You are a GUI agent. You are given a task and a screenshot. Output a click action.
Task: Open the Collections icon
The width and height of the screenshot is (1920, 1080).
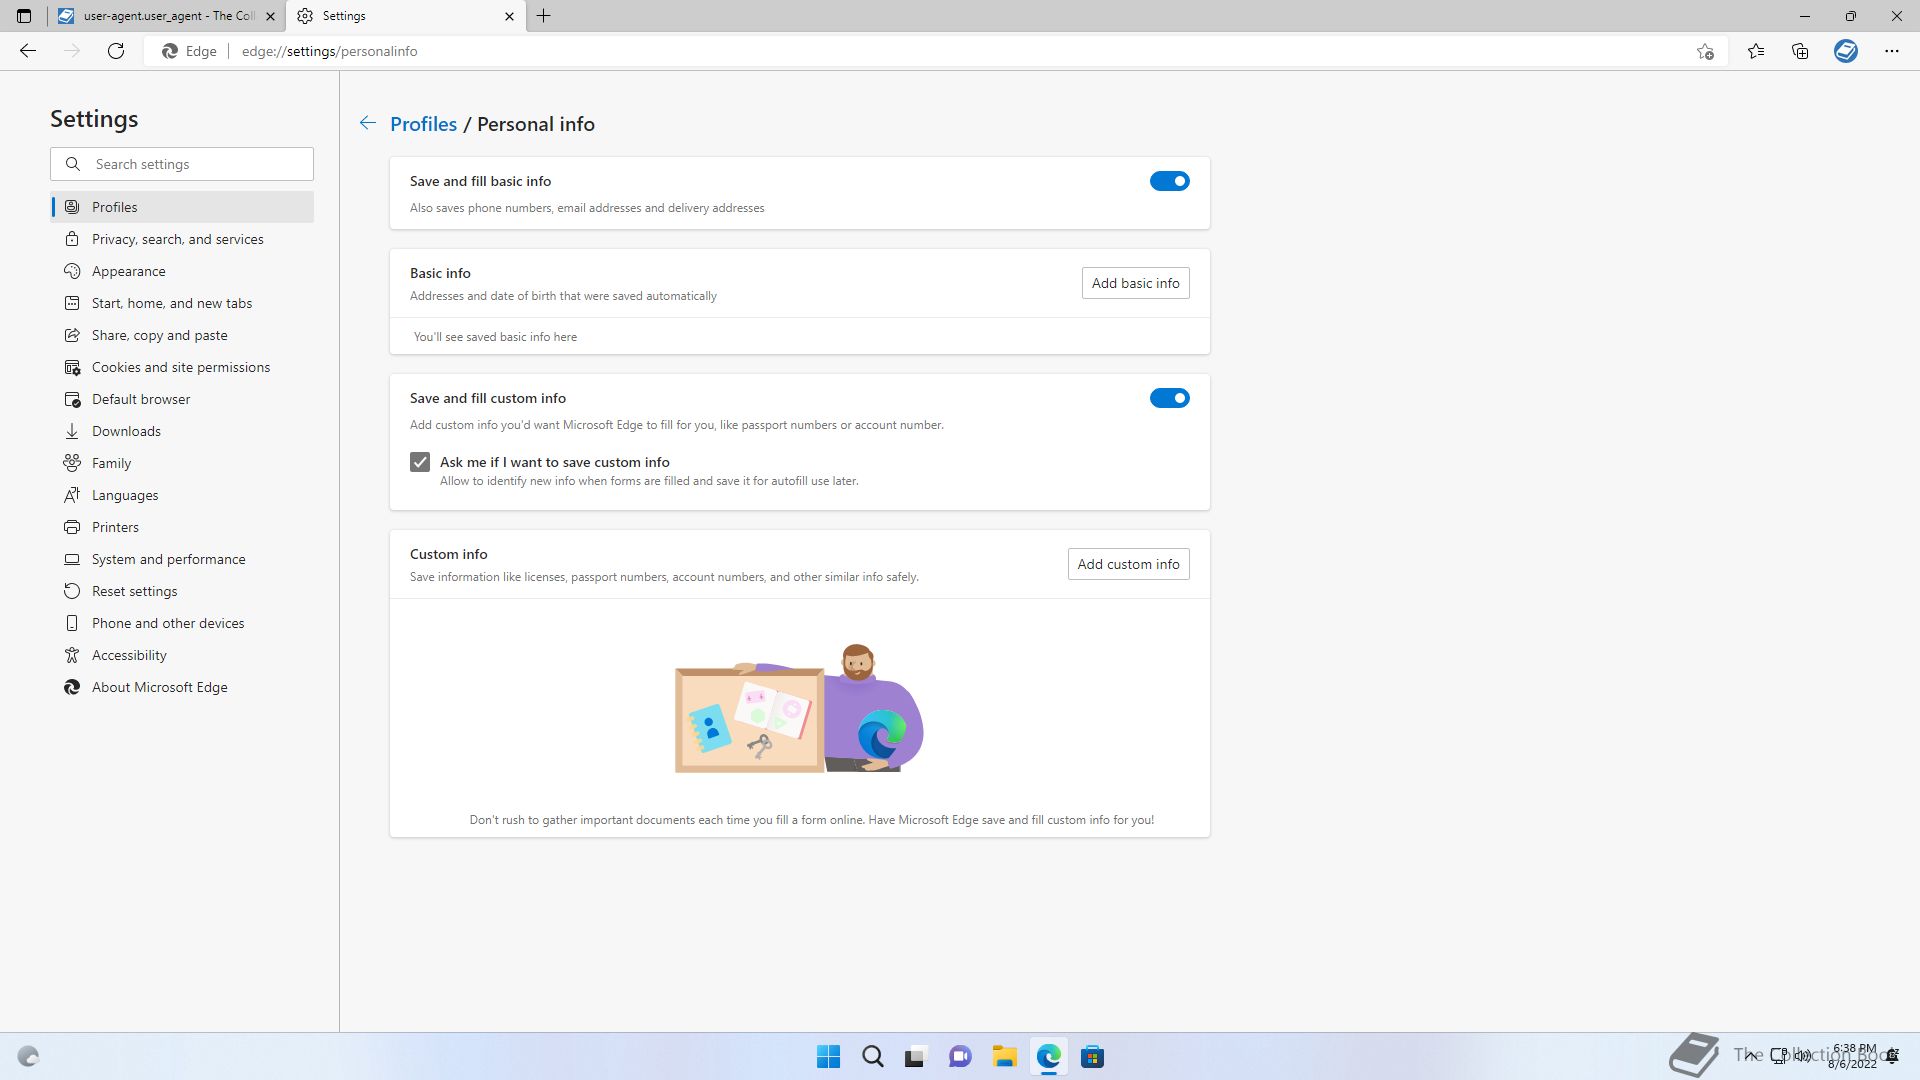[x=1800, y=51]
